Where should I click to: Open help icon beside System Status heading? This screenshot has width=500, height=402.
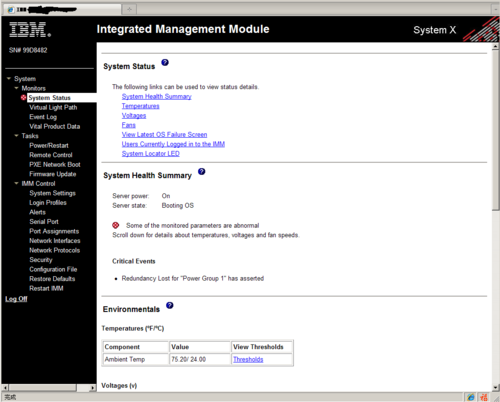click(165, 62)
